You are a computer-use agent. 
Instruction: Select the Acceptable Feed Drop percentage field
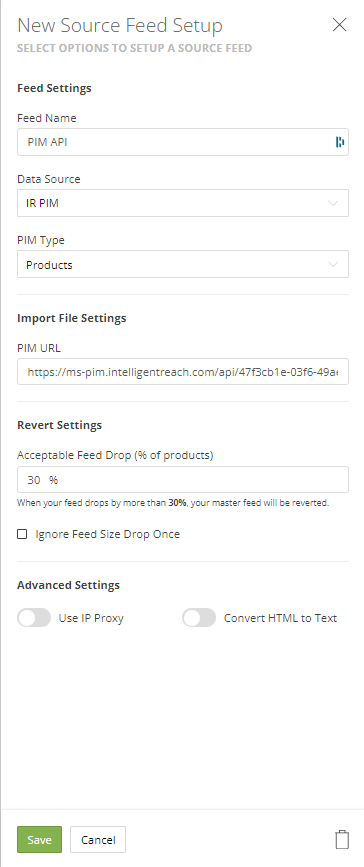pyautogui.click(x=183, y=479)
